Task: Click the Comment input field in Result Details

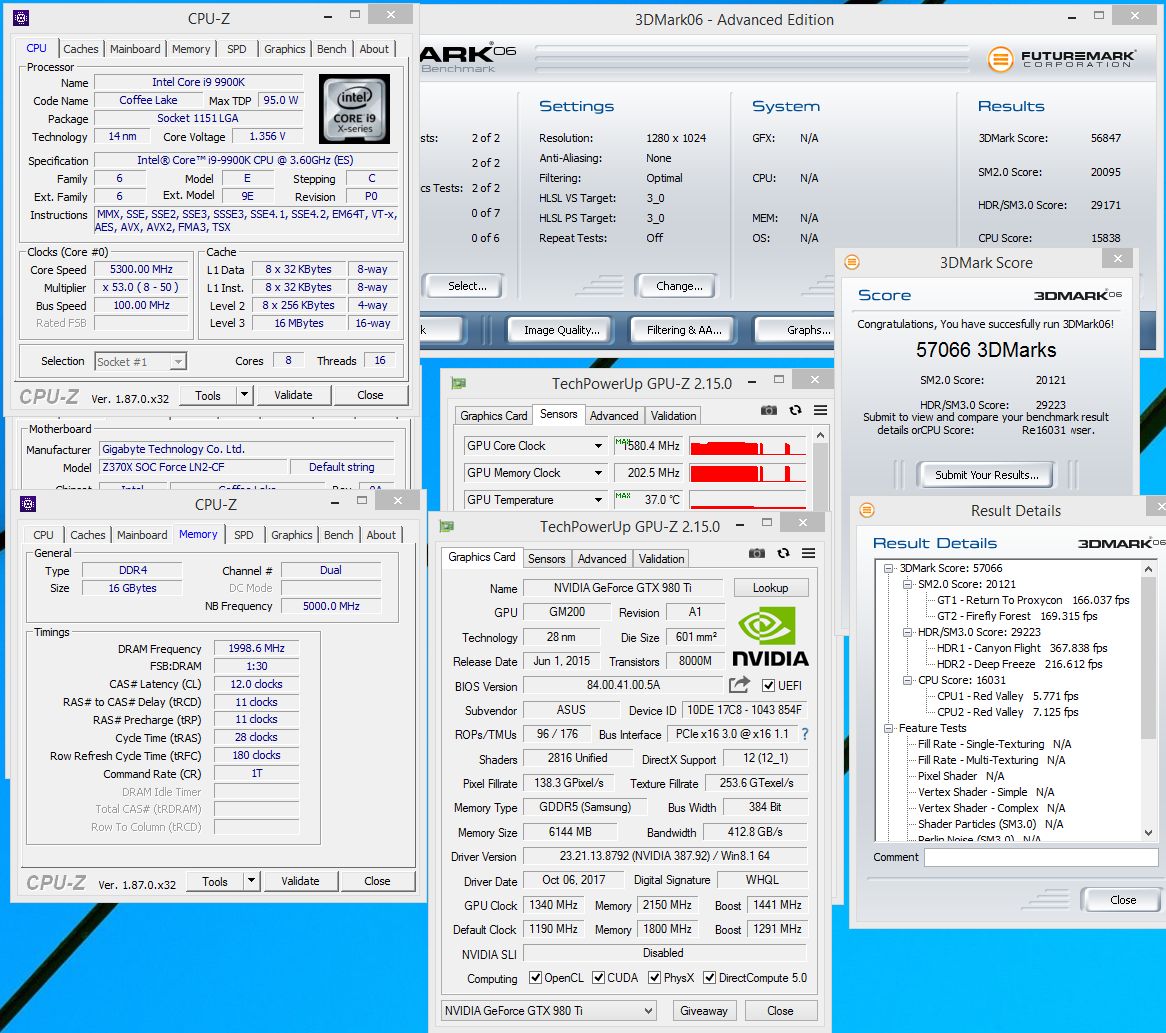Action: coord(1040,857)
